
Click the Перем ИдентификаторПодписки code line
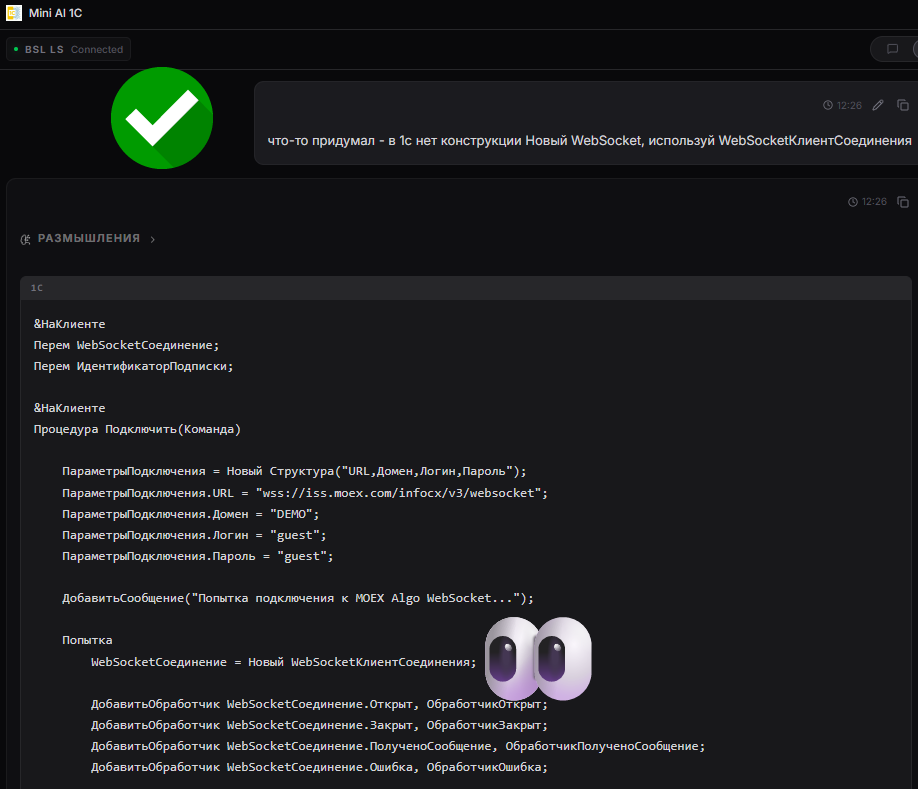pyautogui.click(x=133, y=366)
